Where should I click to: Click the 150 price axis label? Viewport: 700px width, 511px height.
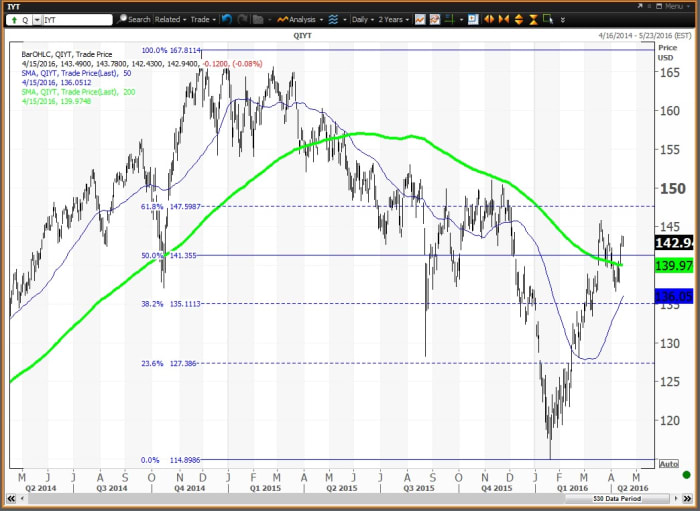pyautogui.click(x=673, y=189)
